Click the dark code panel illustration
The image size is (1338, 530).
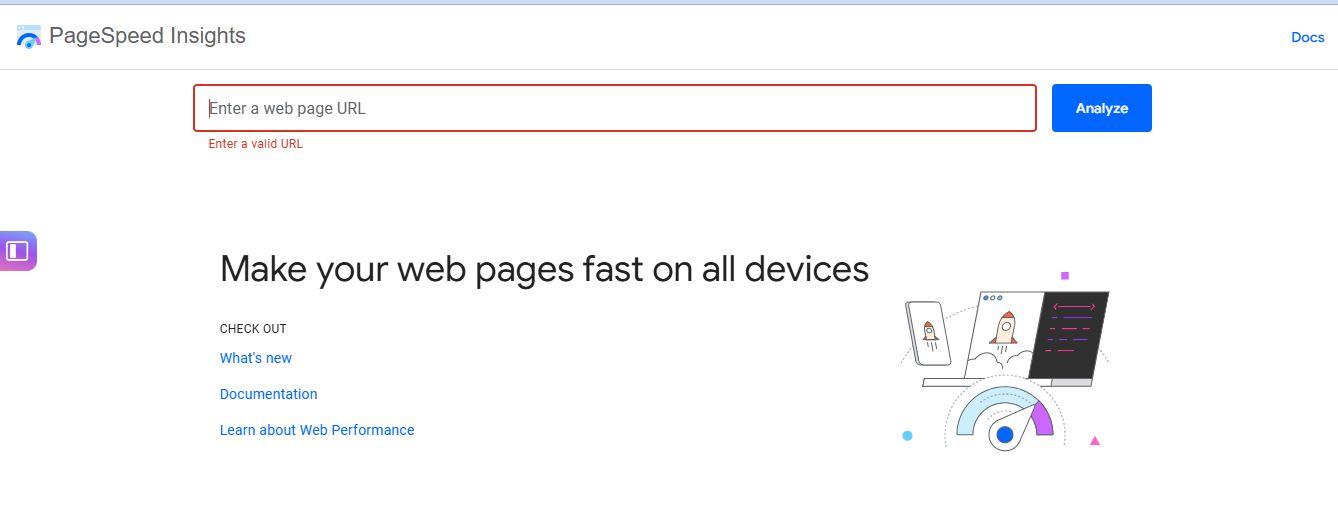(1072, 334)
